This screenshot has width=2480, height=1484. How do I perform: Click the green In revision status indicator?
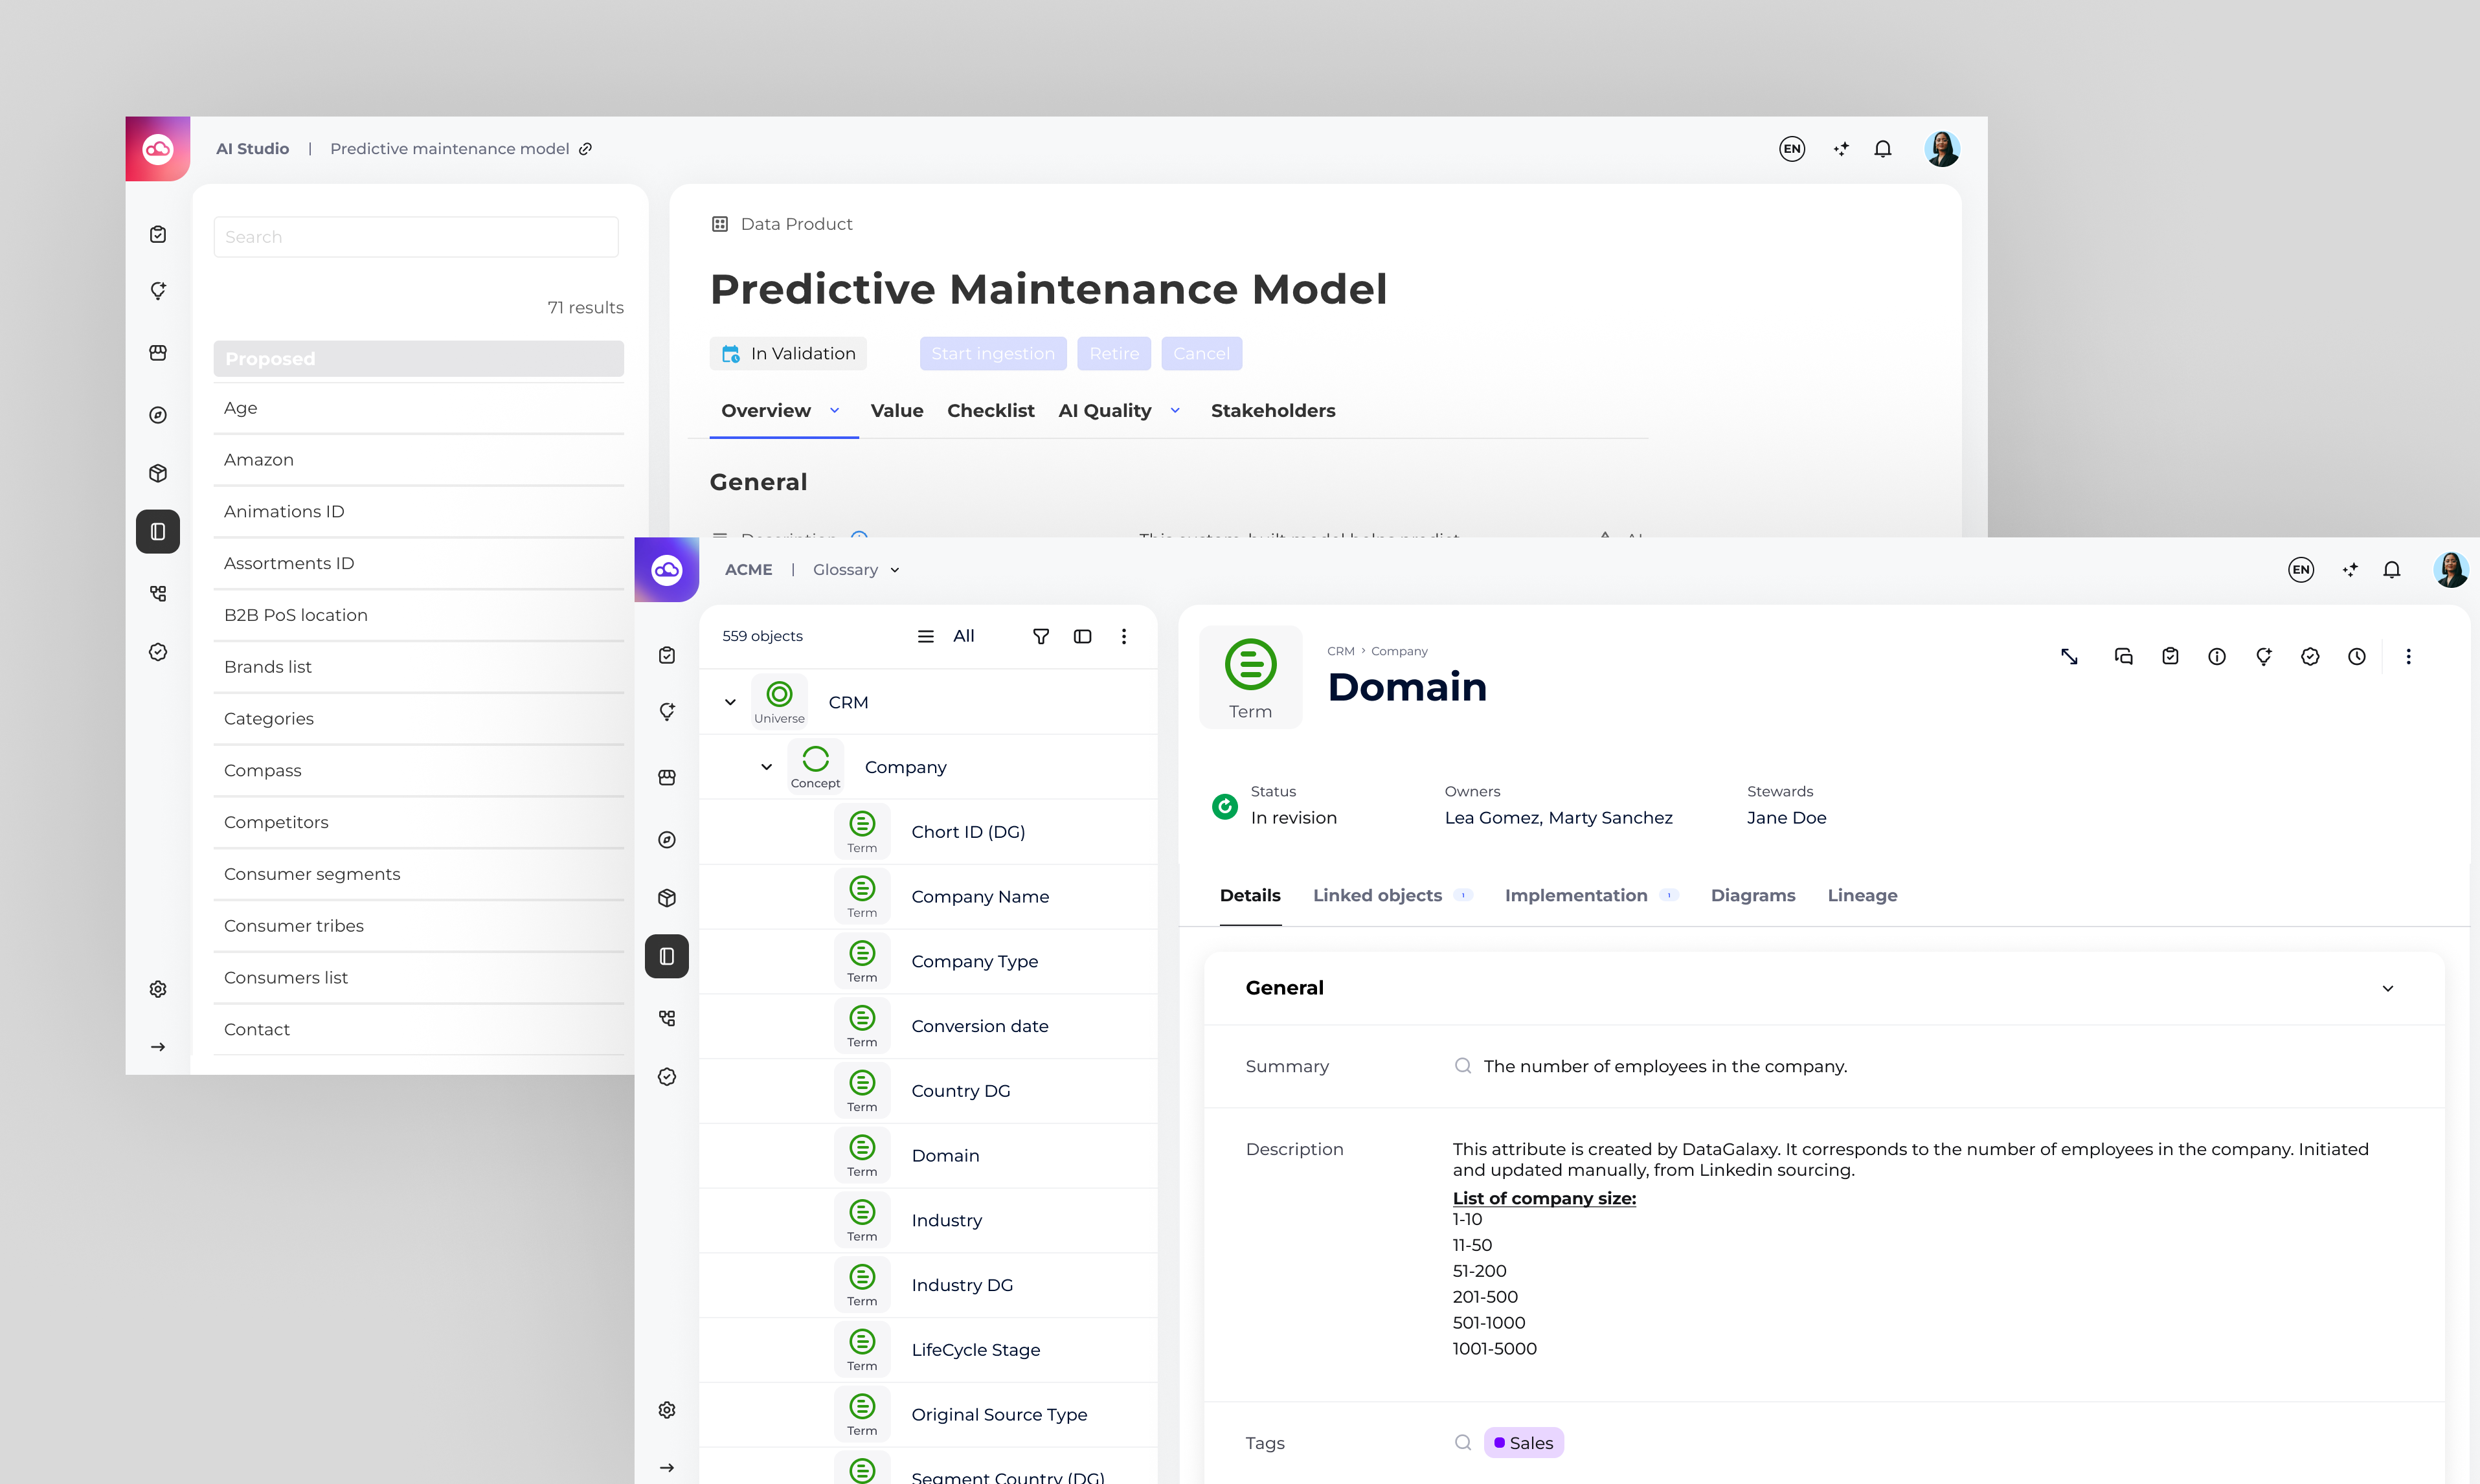[x=1225, y=806]
